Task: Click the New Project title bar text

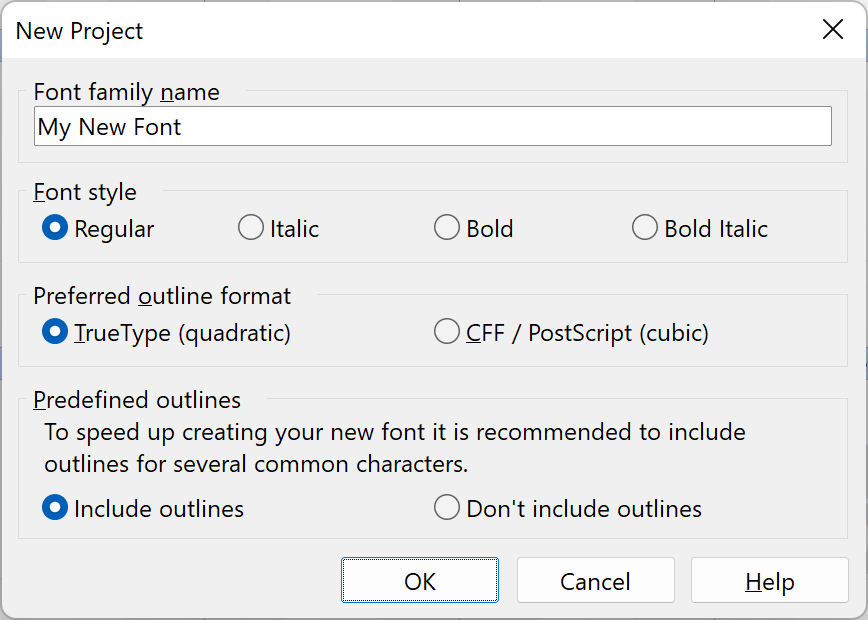Action: (80, 31)
